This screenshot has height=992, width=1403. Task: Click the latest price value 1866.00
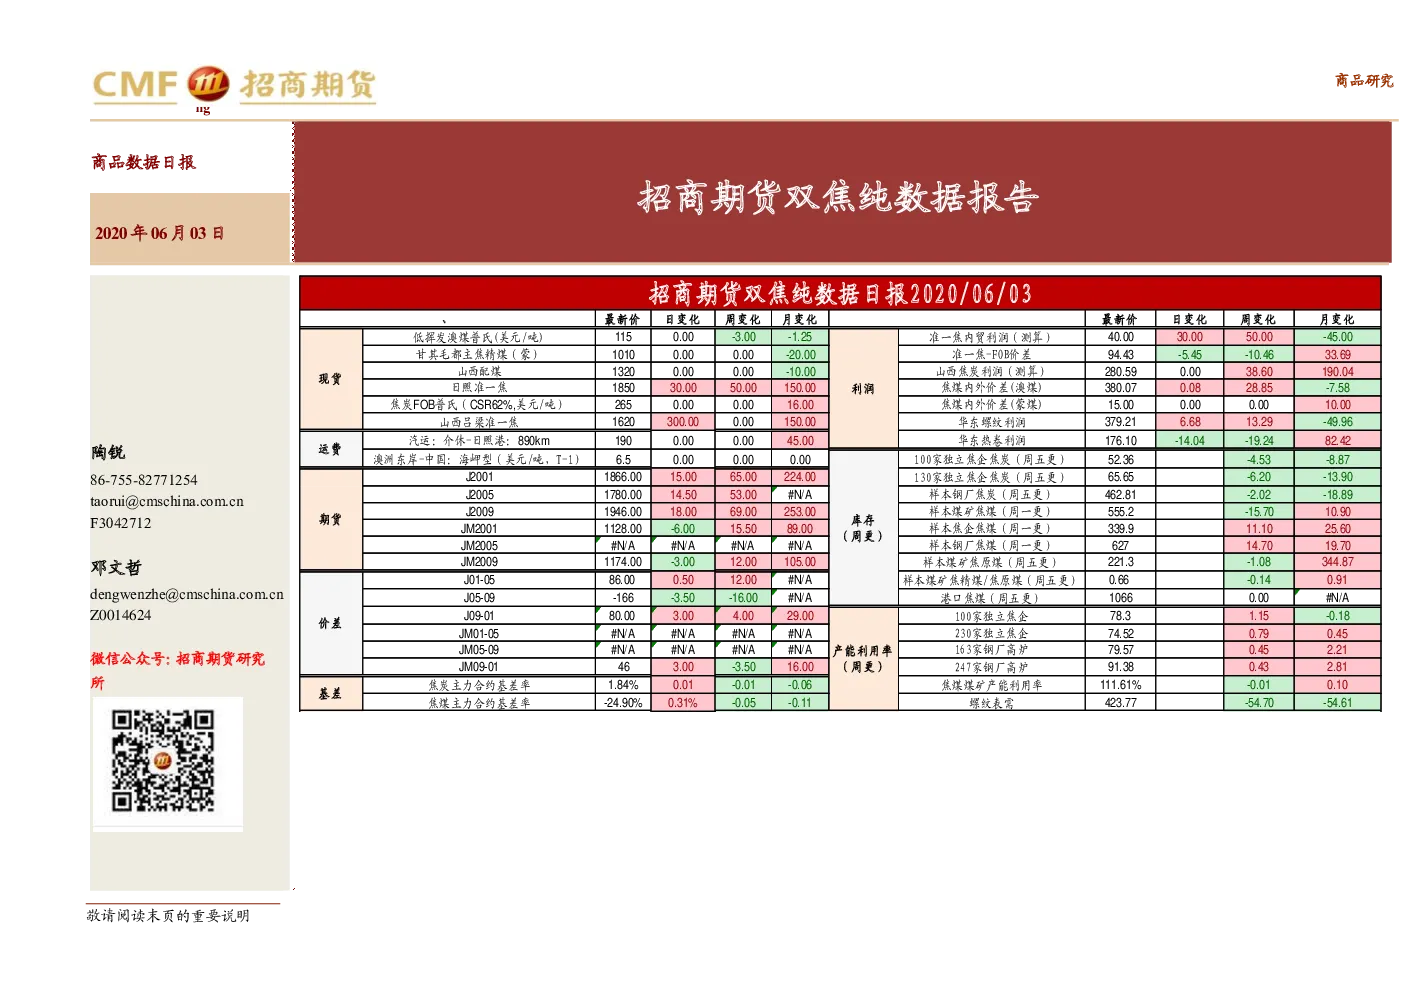(x=623, y=477)
